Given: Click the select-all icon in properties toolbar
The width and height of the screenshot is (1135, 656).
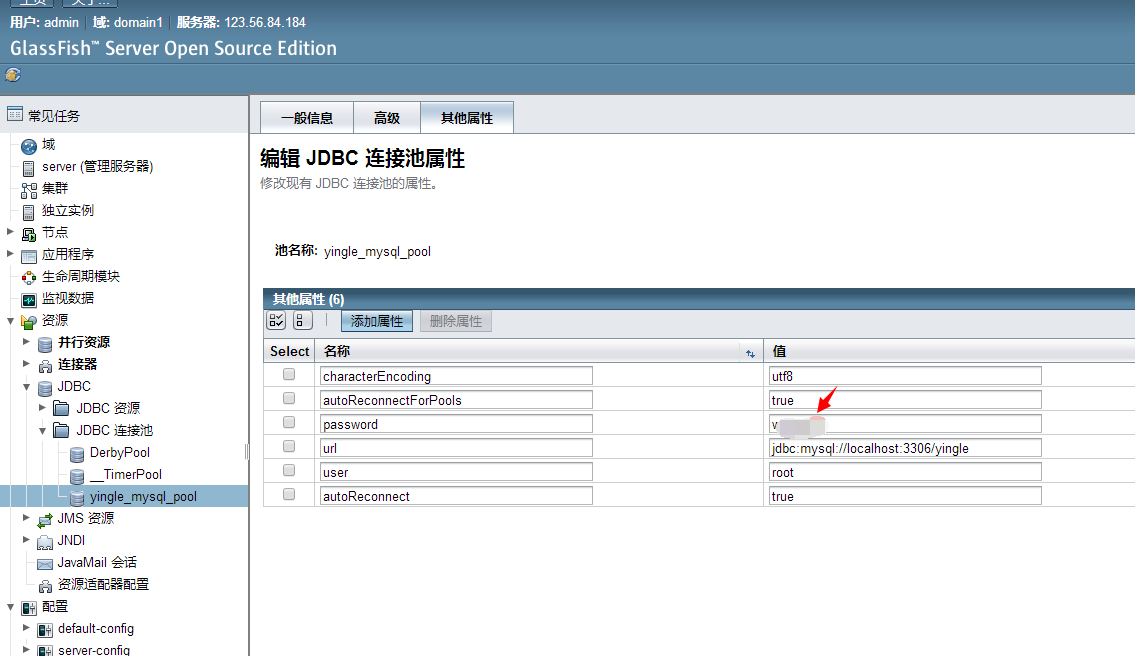Looking at the screenshot, I should [x=277, y=321].
